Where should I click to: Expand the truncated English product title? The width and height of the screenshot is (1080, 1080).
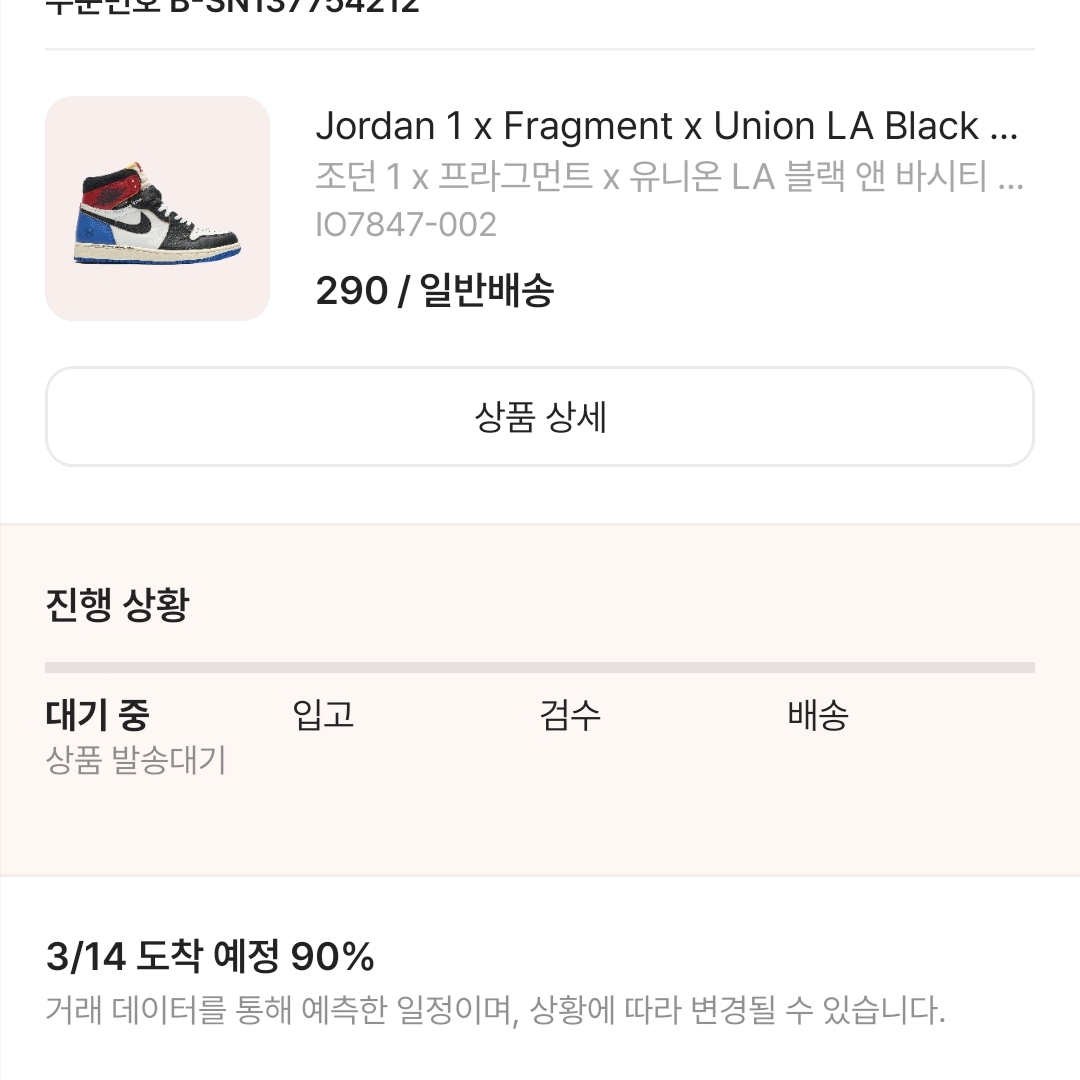(x=1003, y=126)
